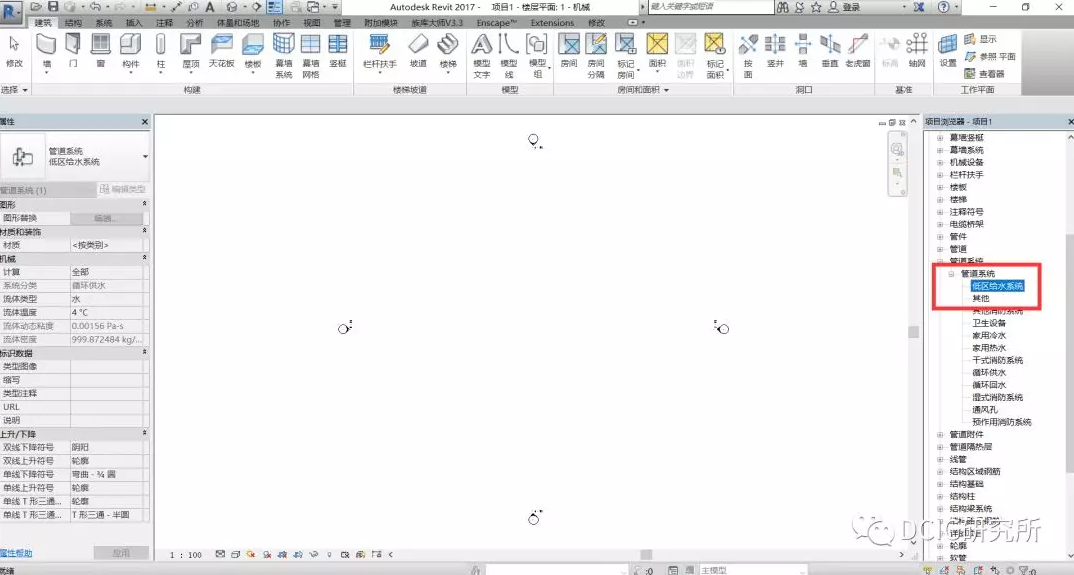This screenshot has width=1074, height=575.
Task: Open the 系统 ribbon tab
Action: coord(103,23)
